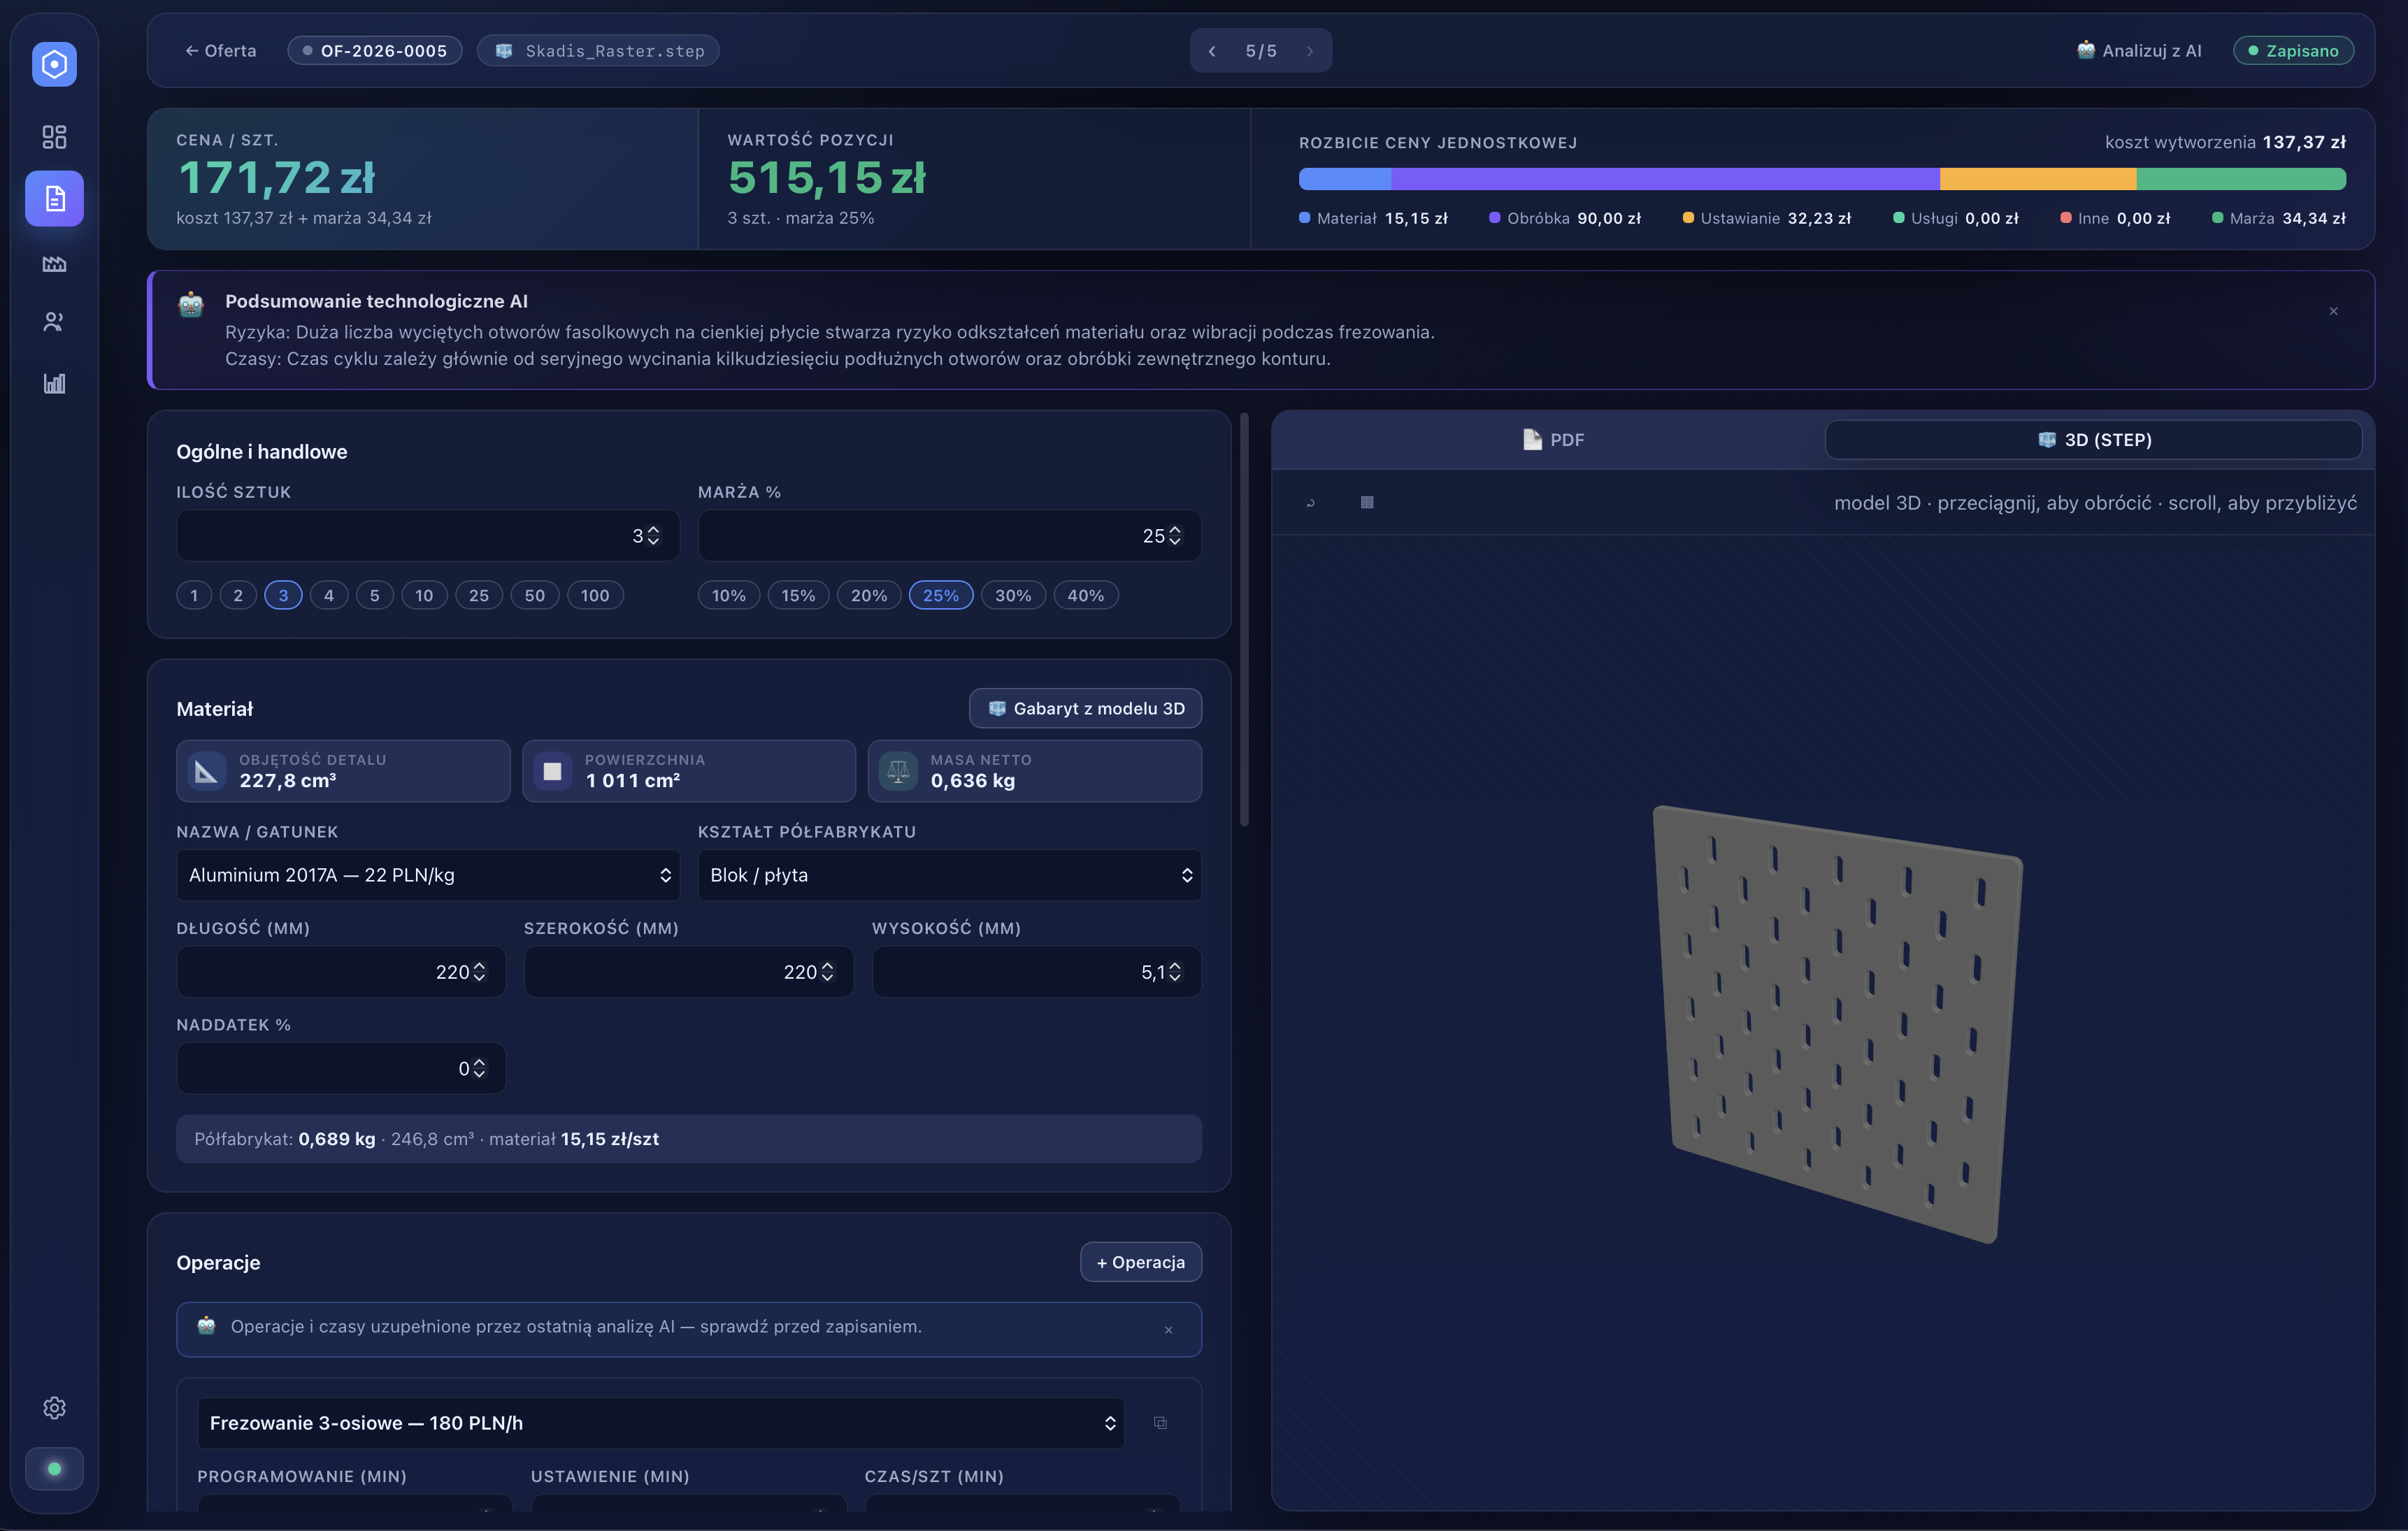Click the Długość (mm) stepper arrows
The width and height of the screenshot is (2408, 1531).
coord(479,972)
